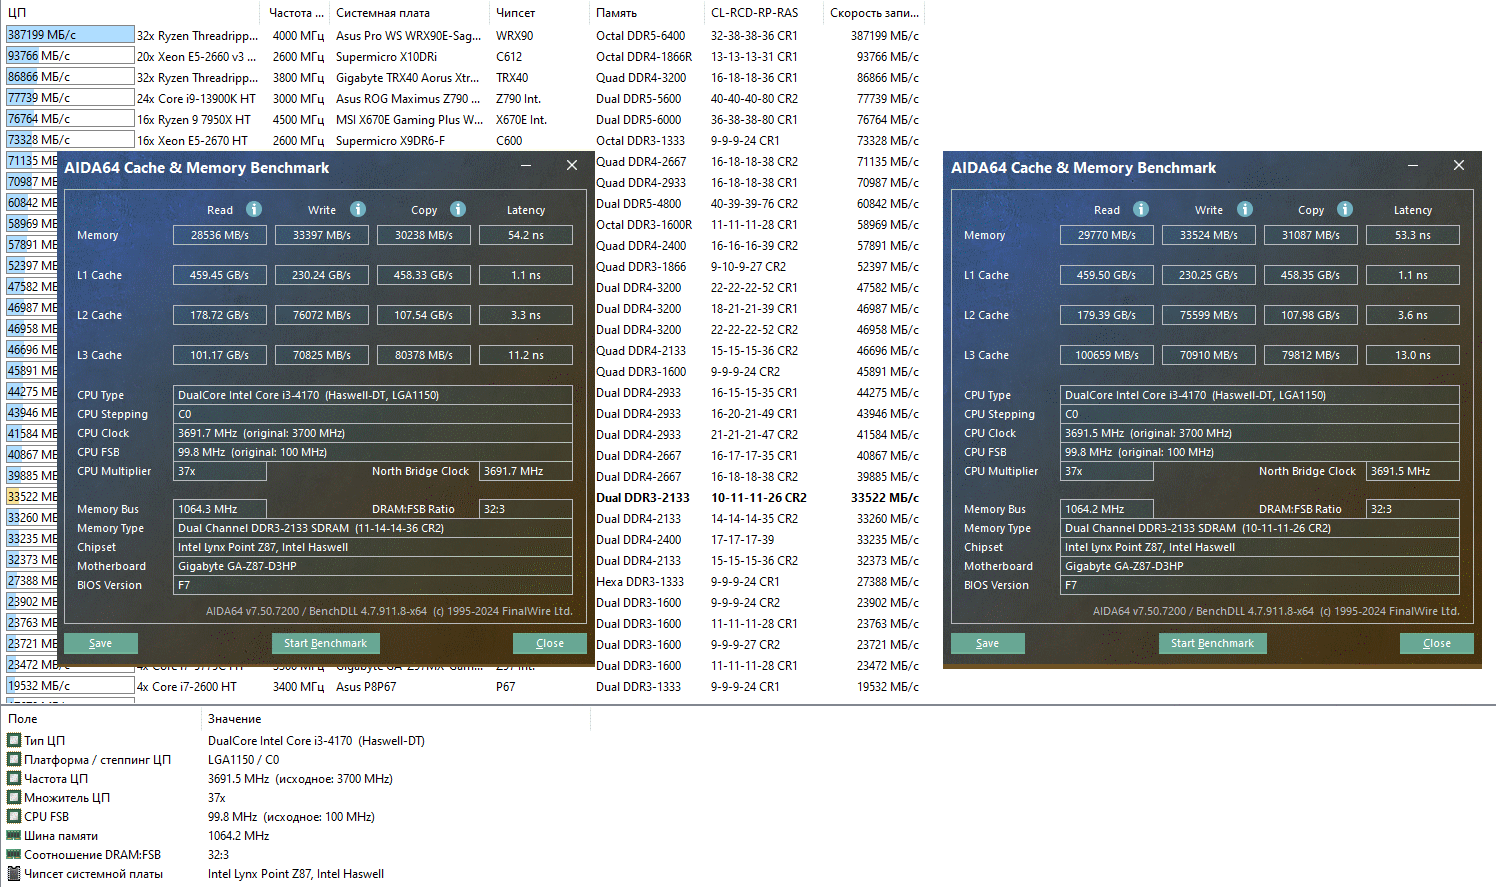Viewport: 1496px width, 887px height.
Task: Click Save in the benchmark window showing 13.0 ns
Action: [x=988, y=643]
